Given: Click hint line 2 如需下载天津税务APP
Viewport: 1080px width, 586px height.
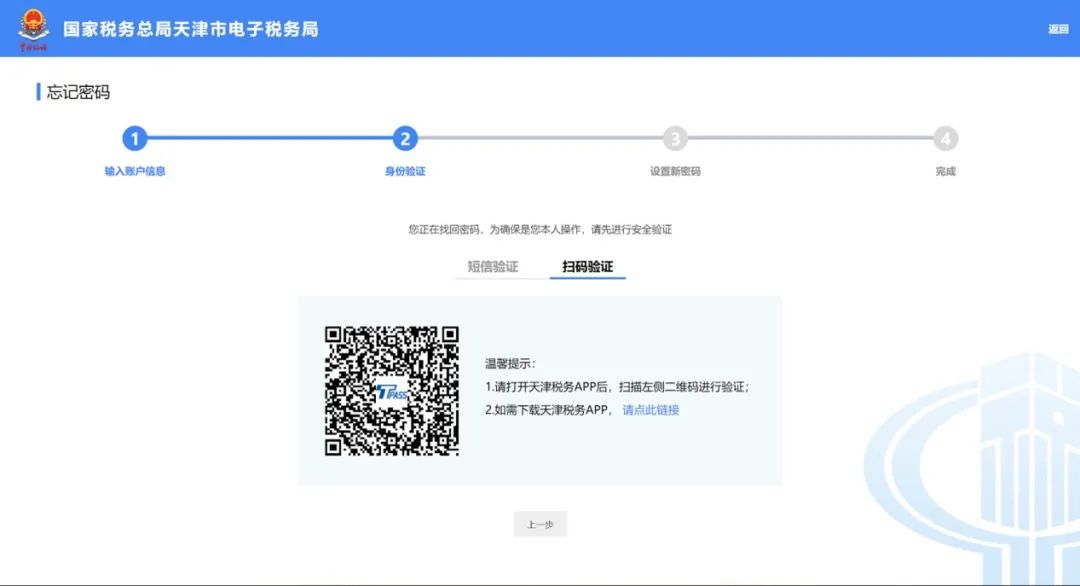Looking at the screenshot, I should (549, 410).
